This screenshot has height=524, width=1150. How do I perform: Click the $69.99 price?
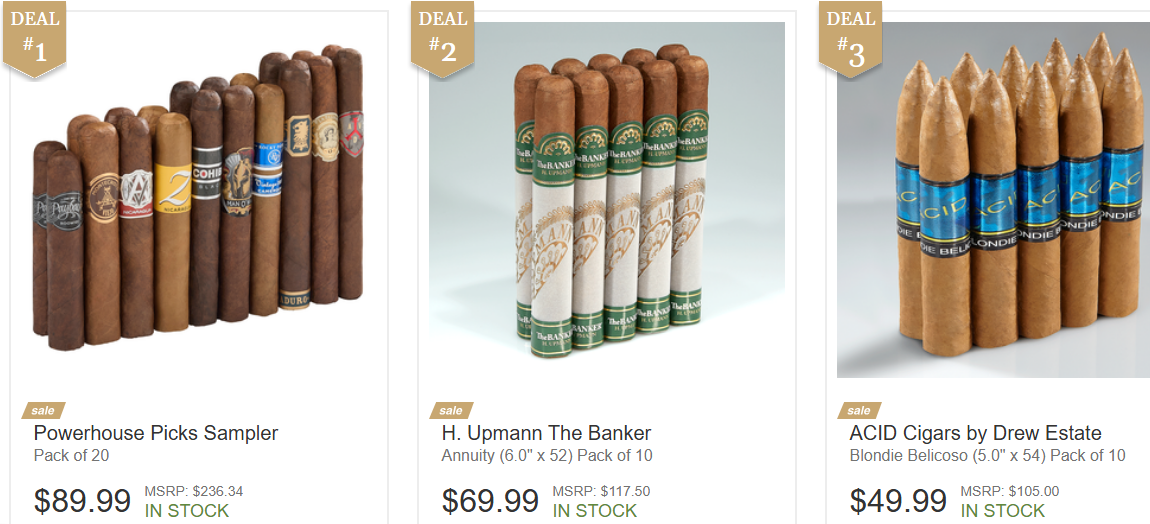click(x=490, y=501)
